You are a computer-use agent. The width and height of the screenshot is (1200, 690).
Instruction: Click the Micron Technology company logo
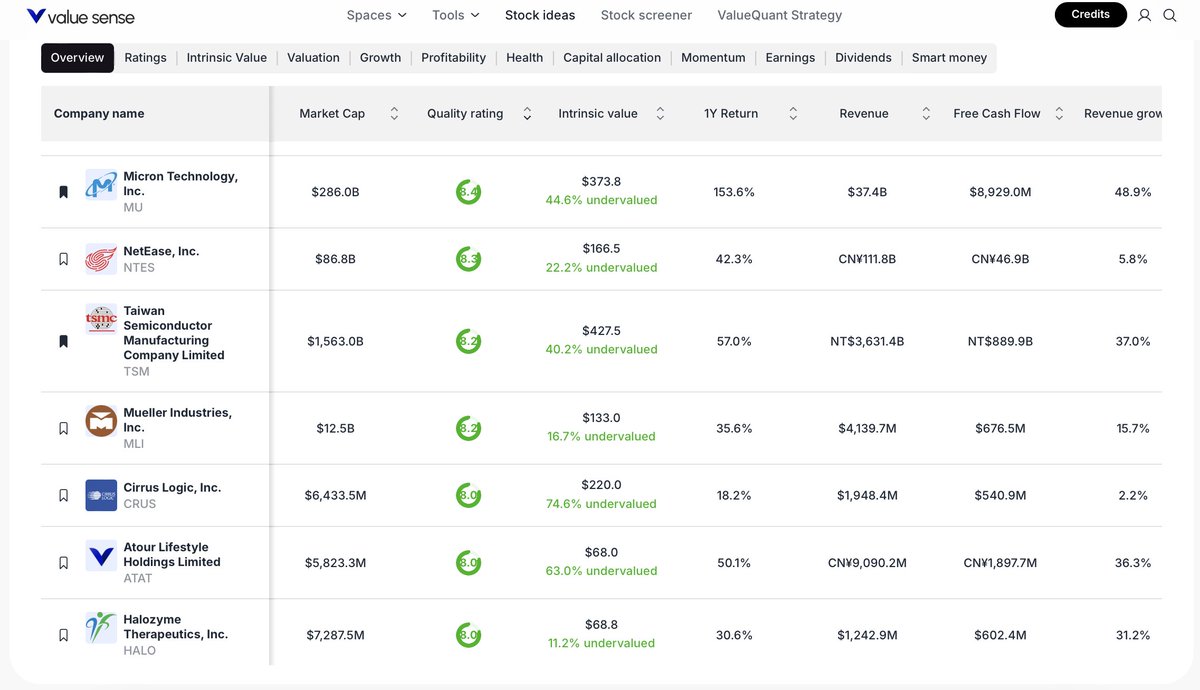click(101, 185)
